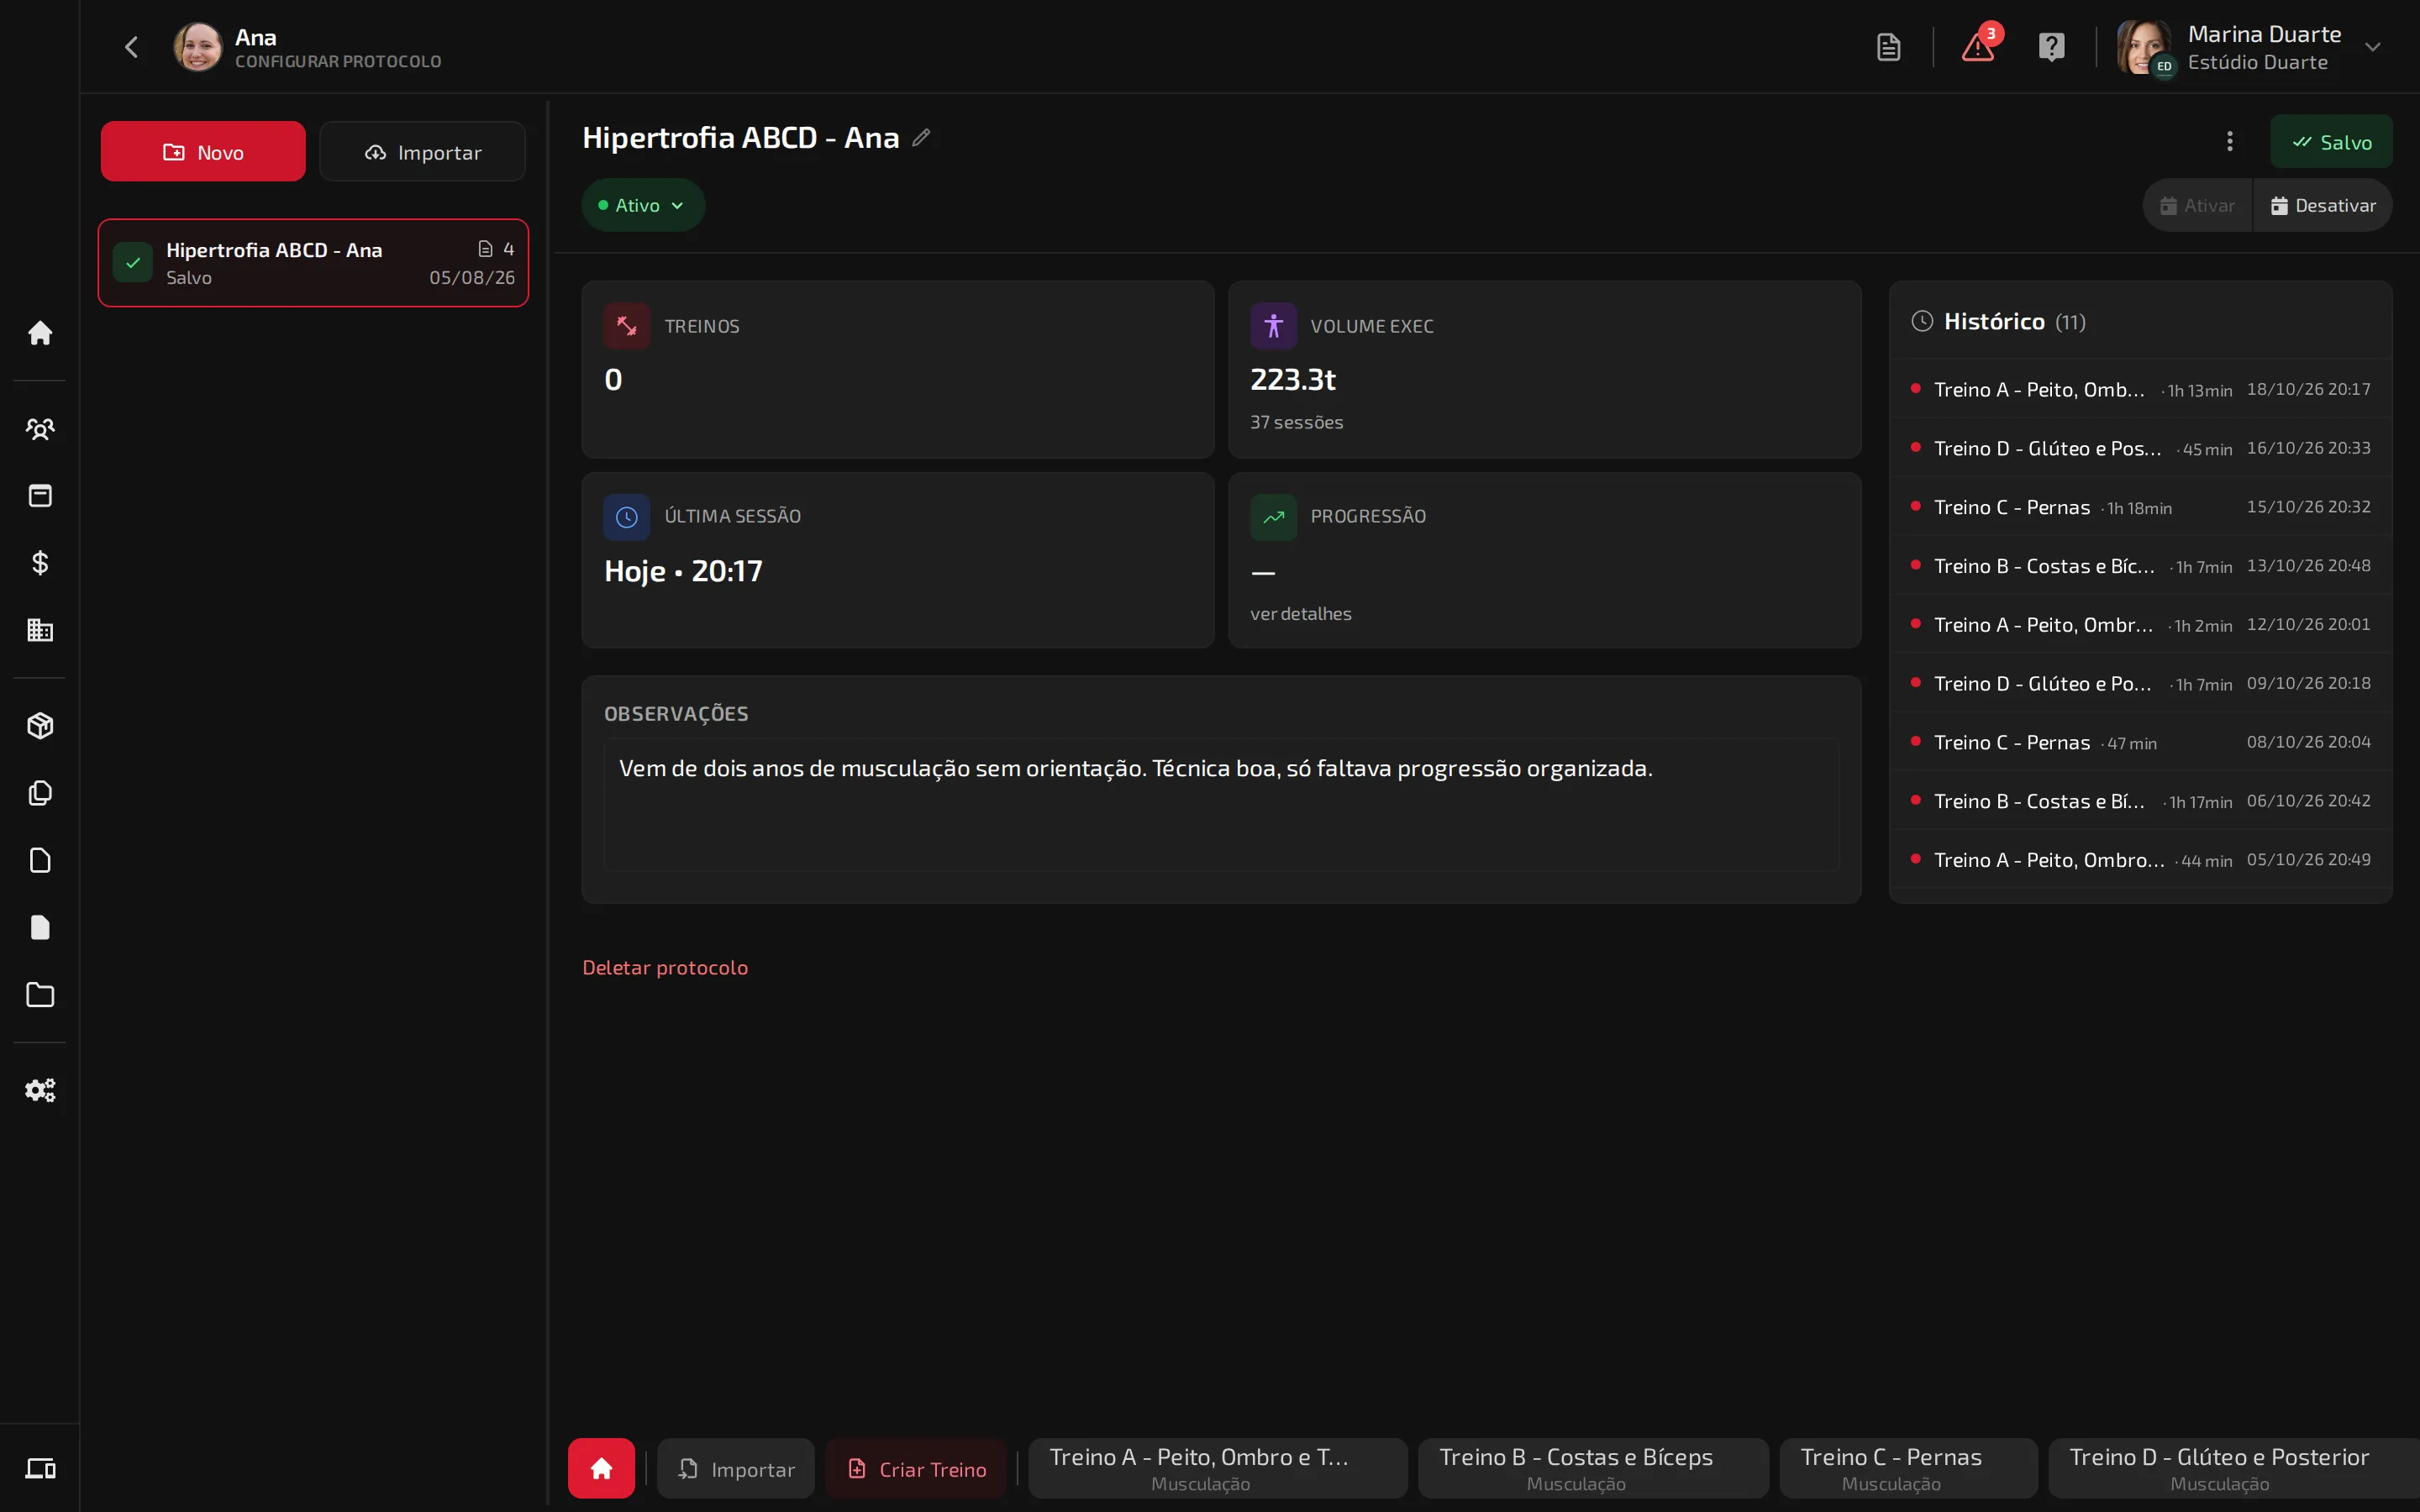The height and width of the screenshot is (1512, 2420).
Task: Open the calendar sidebar icon
Action: point(40,496)
